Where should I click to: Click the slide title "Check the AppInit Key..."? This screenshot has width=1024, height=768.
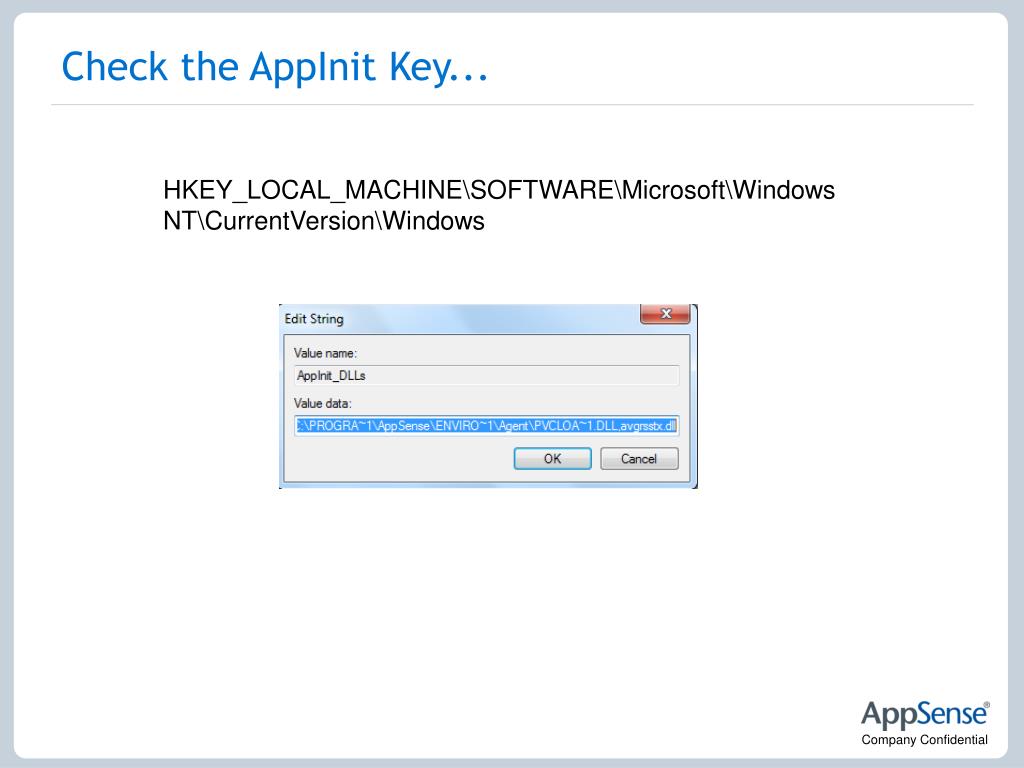pyautogui.click(x=274, y=67)
